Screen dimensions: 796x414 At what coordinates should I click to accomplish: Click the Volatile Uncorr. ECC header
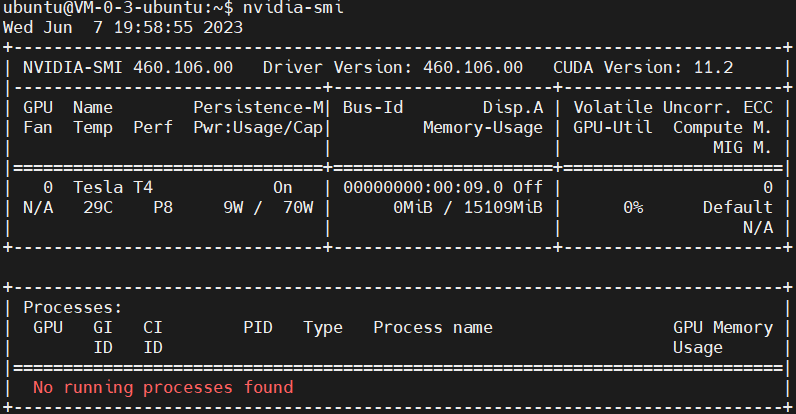[673, 107]
